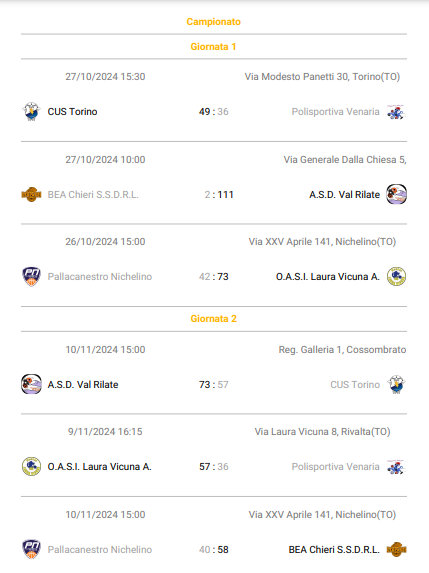This screenshot has height=573, width=429.
Task: Click A.S.D. Val Rilate logo in Giornata 1
Action: pyautogui.click(x=396, y=194)
